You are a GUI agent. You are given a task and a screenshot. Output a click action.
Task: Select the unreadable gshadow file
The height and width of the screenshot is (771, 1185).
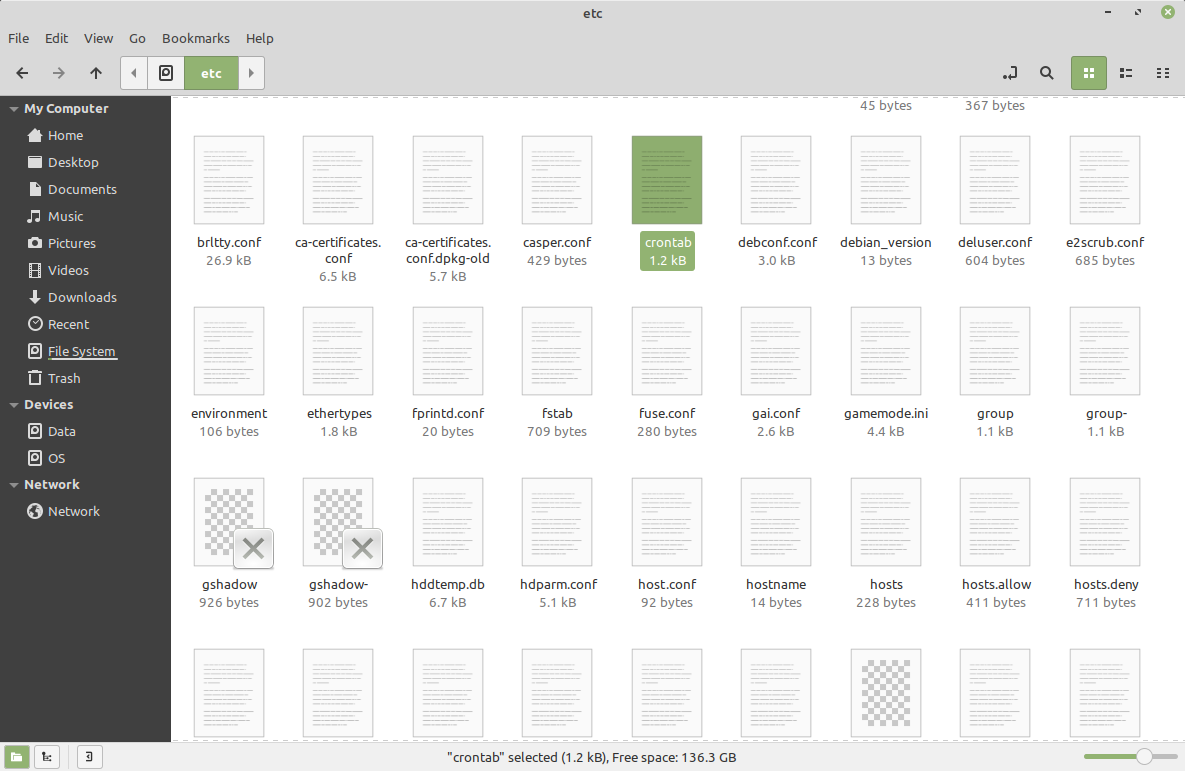point(229,522)
